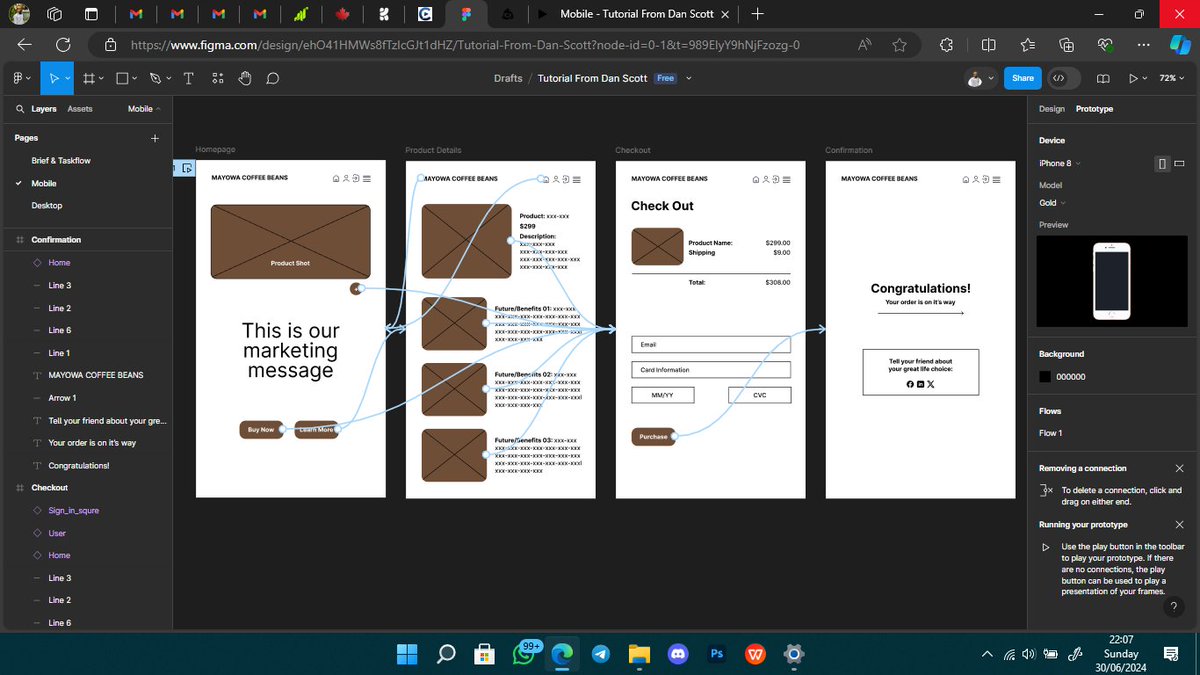
Task: Switch to the Design tab
Action: point(1051,109)
